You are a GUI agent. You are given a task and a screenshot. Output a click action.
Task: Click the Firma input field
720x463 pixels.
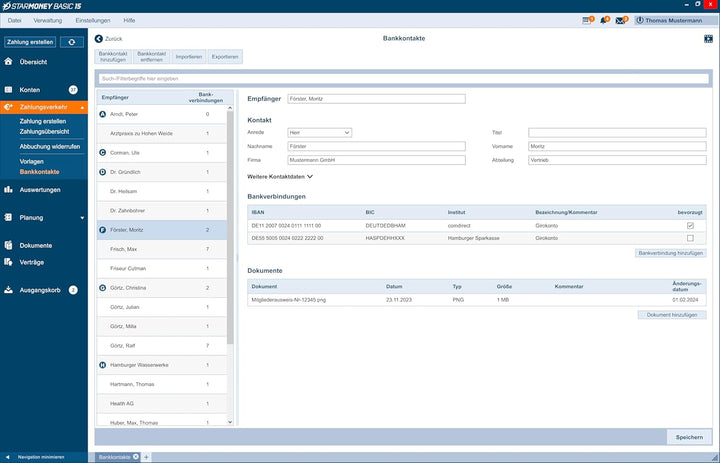[x=377, y=160]
